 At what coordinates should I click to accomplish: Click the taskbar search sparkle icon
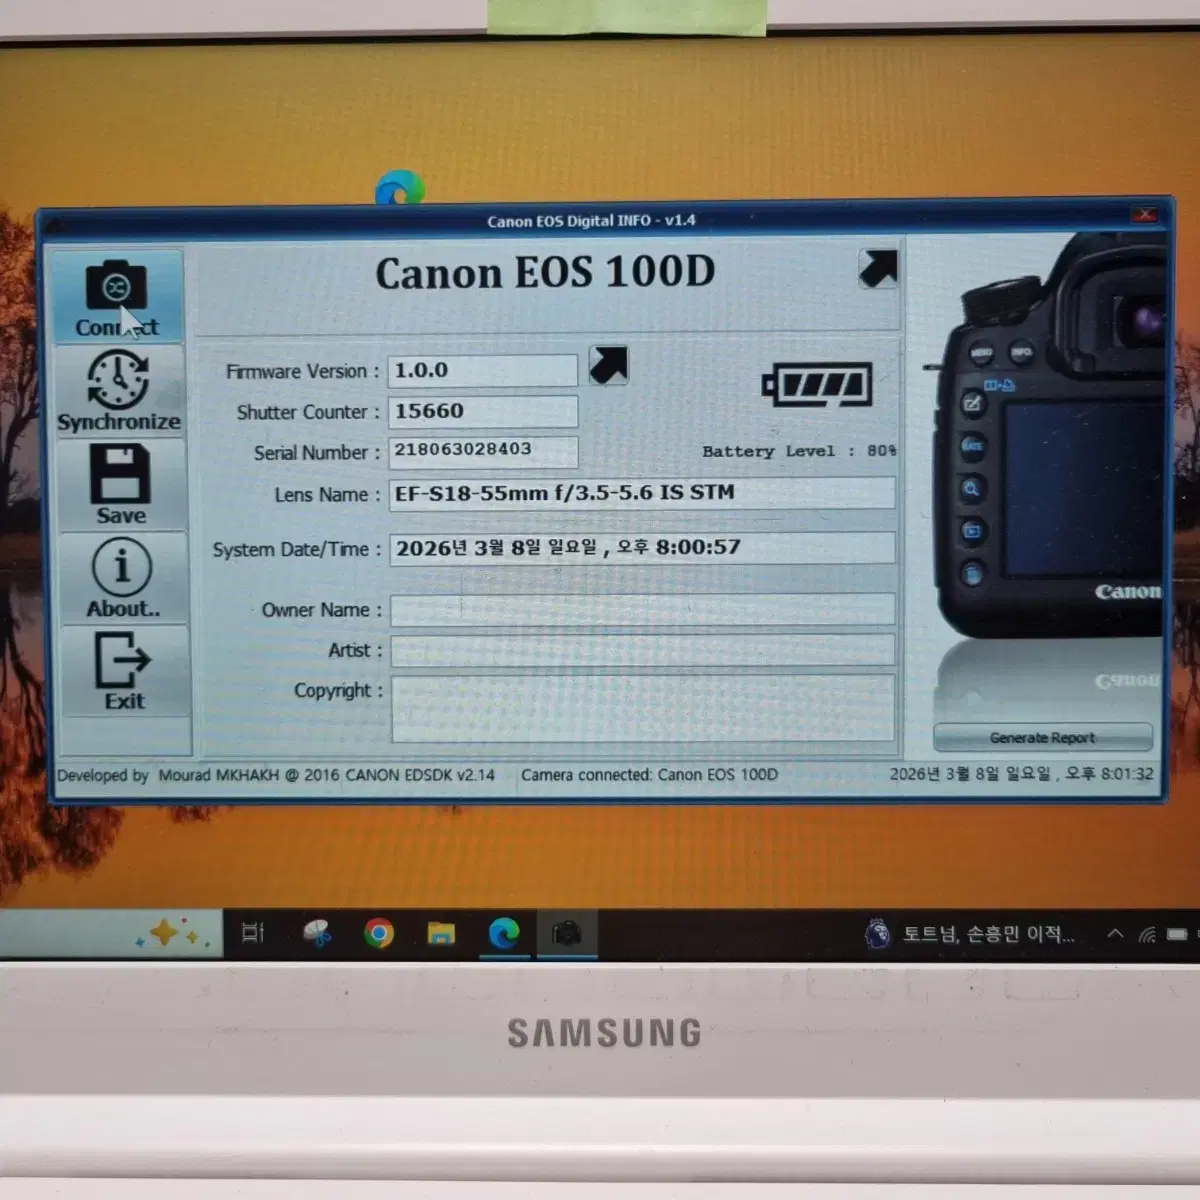pyautogui.click(x=172, y=934)
